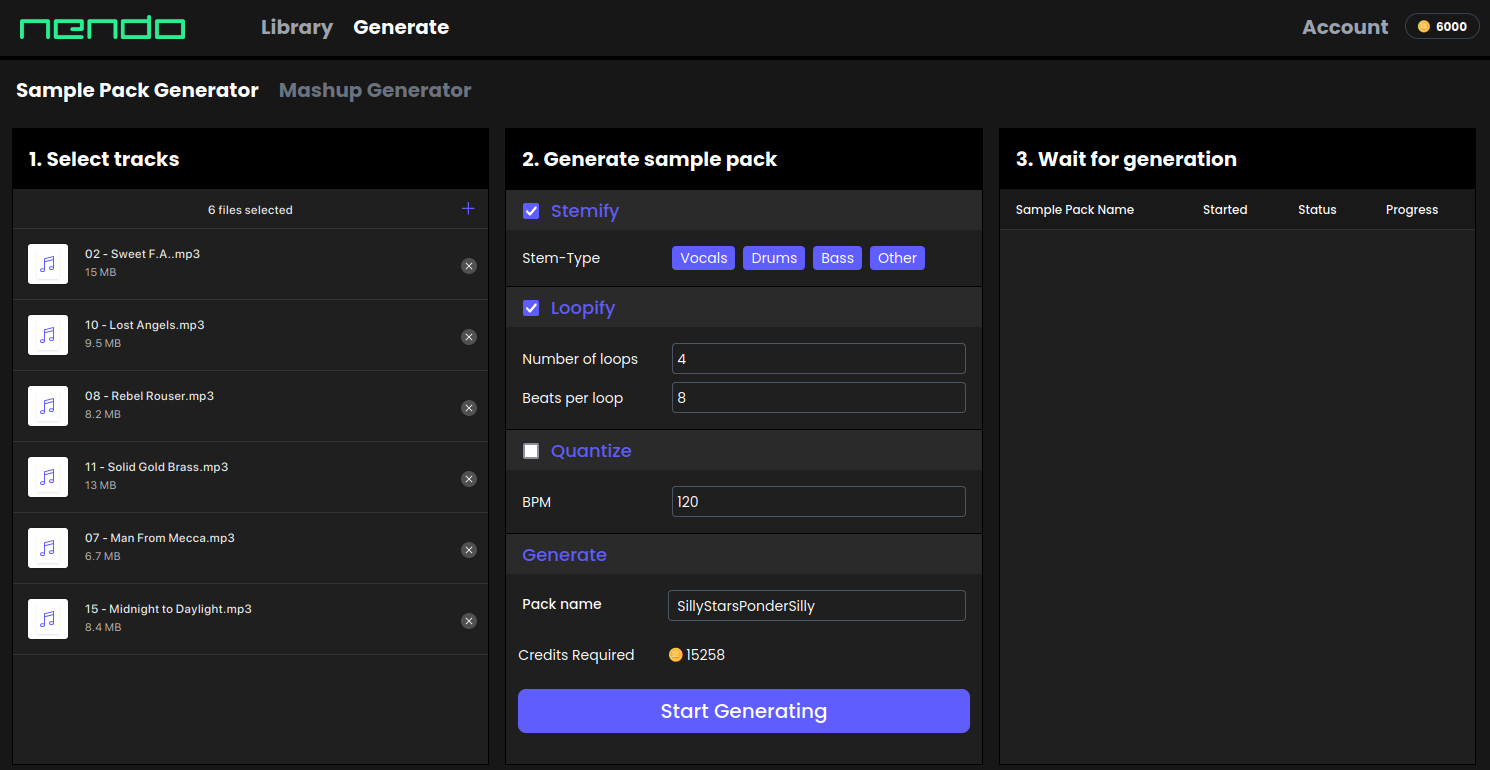1490x770 pixels.
Task: Click the plus icon to add tracks
Action: point(468,209)
